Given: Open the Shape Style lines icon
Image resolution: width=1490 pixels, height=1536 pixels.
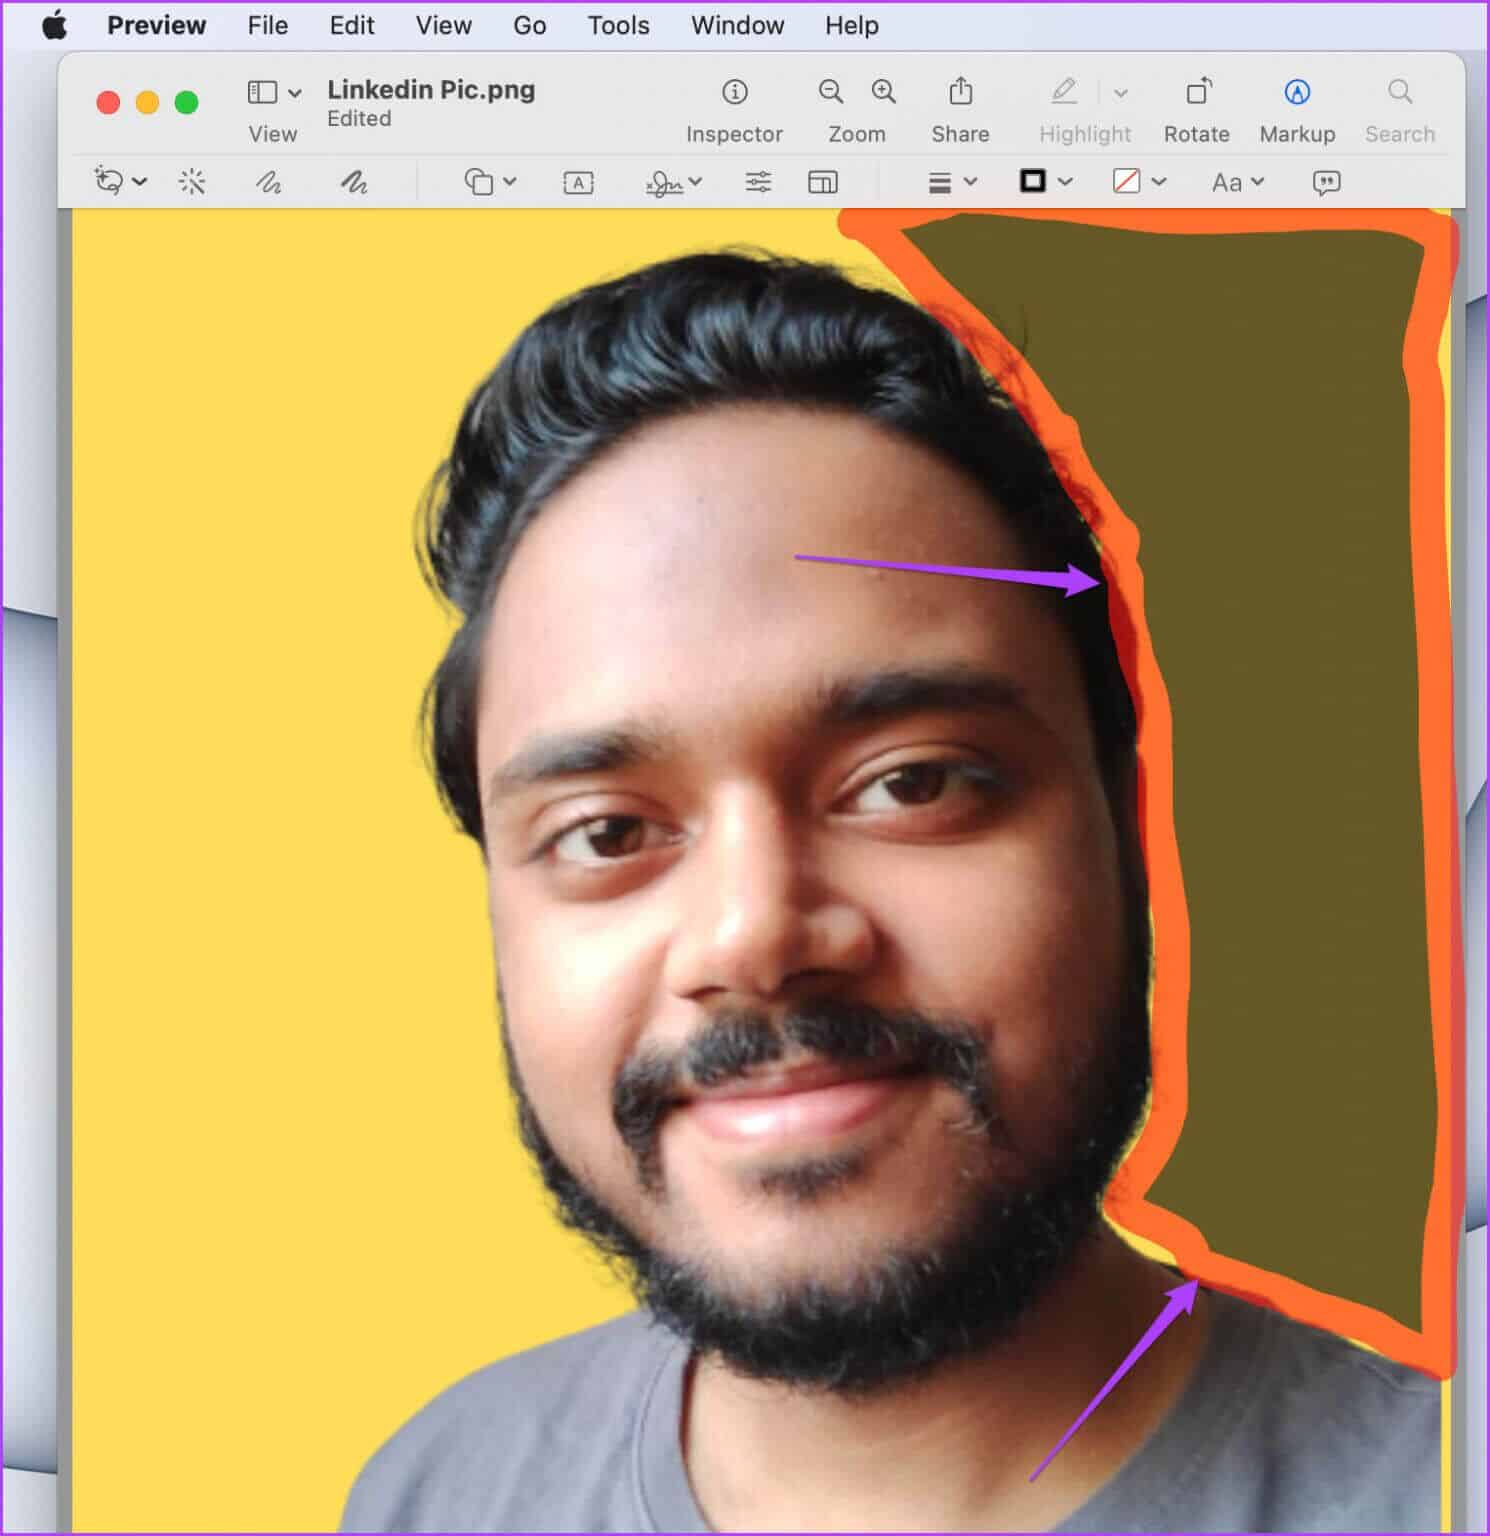Looking at the screenshot, I should [940, 182].
